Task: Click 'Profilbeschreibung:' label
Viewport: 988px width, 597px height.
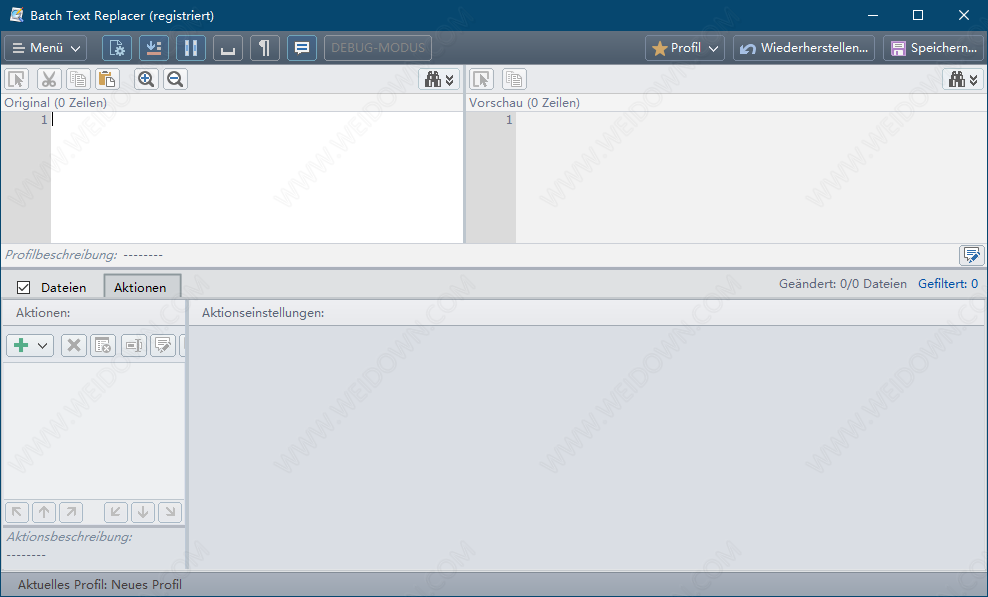Action: coord(60,255)
